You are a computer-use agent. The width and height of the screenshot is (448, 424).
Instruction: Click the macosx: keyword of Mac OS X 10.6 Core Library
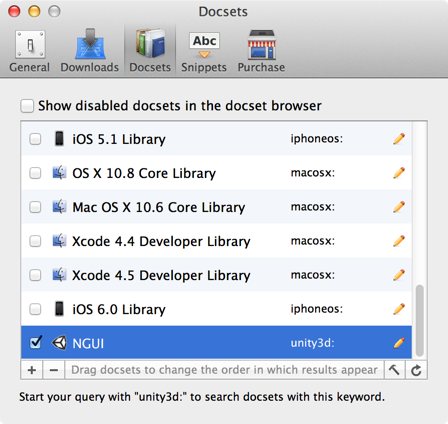(x=313, y=207)
